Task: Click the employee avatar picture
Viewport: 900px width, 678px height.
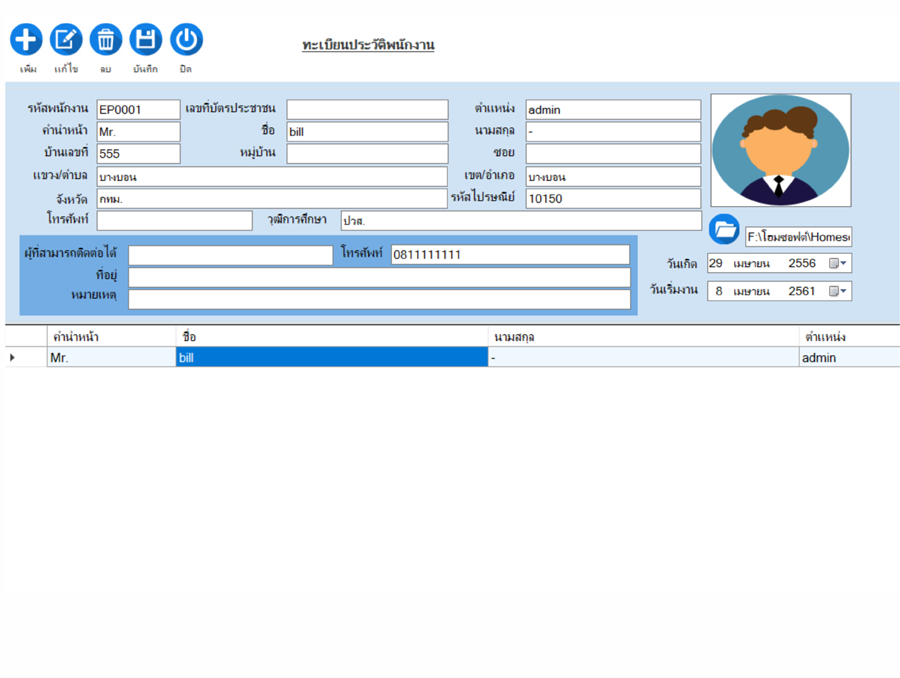Action: (x=780, y=150)
